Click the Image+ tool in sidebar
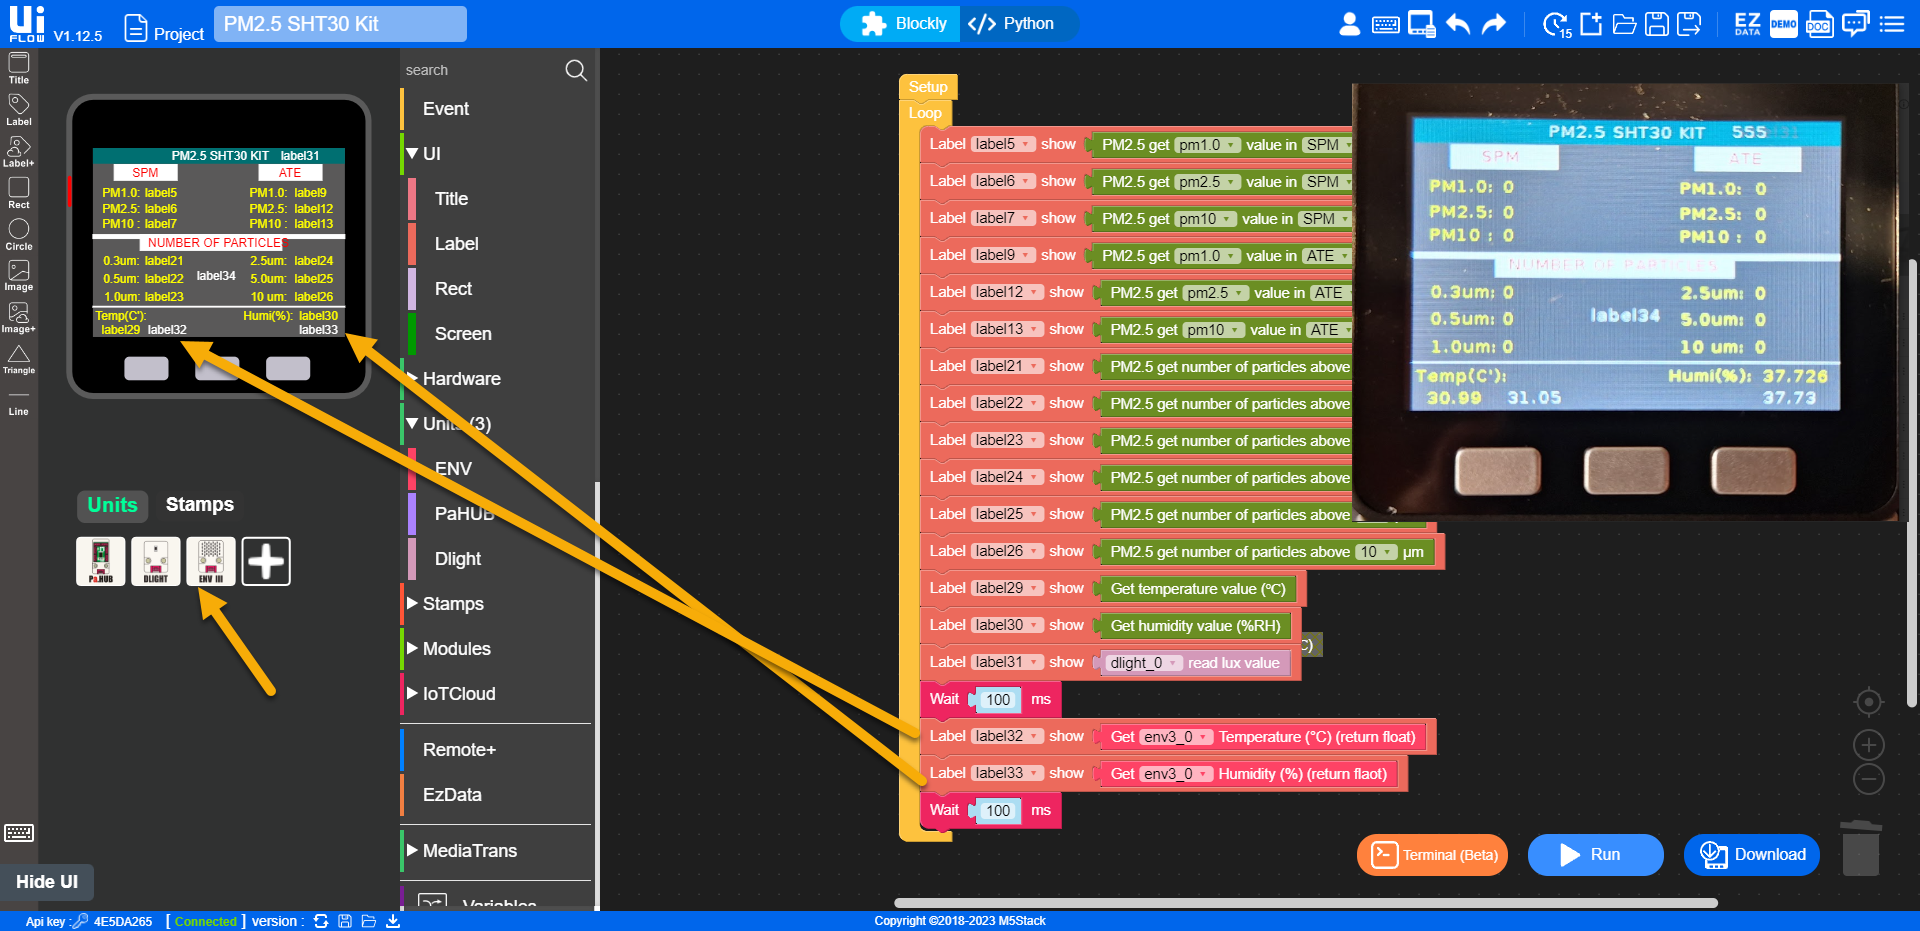 coord(18,316)
